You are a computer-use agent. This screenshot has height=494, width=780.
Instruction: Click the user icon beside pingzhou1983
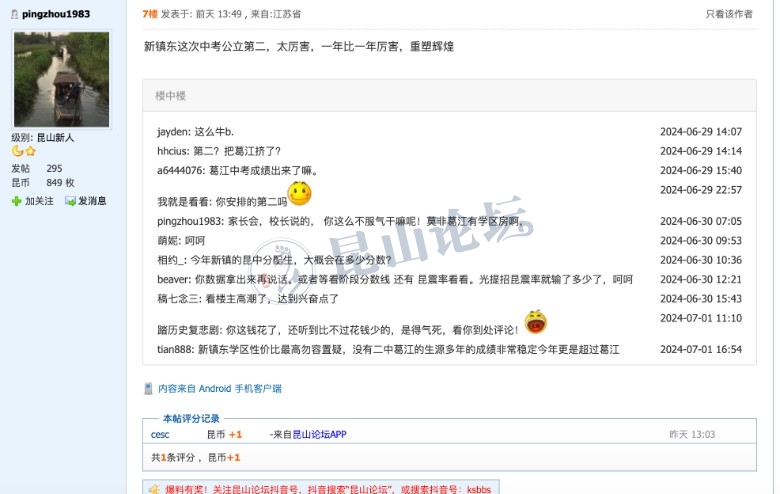15,14
